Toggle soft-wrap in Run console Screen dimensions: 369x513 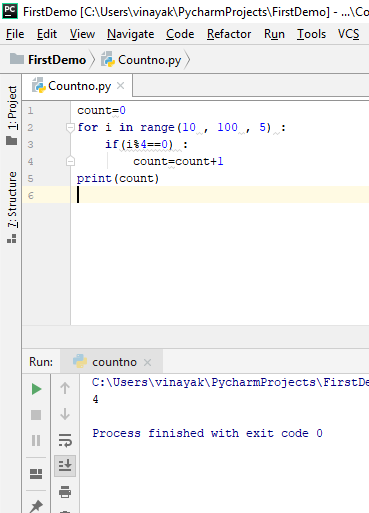pos(65,440)
